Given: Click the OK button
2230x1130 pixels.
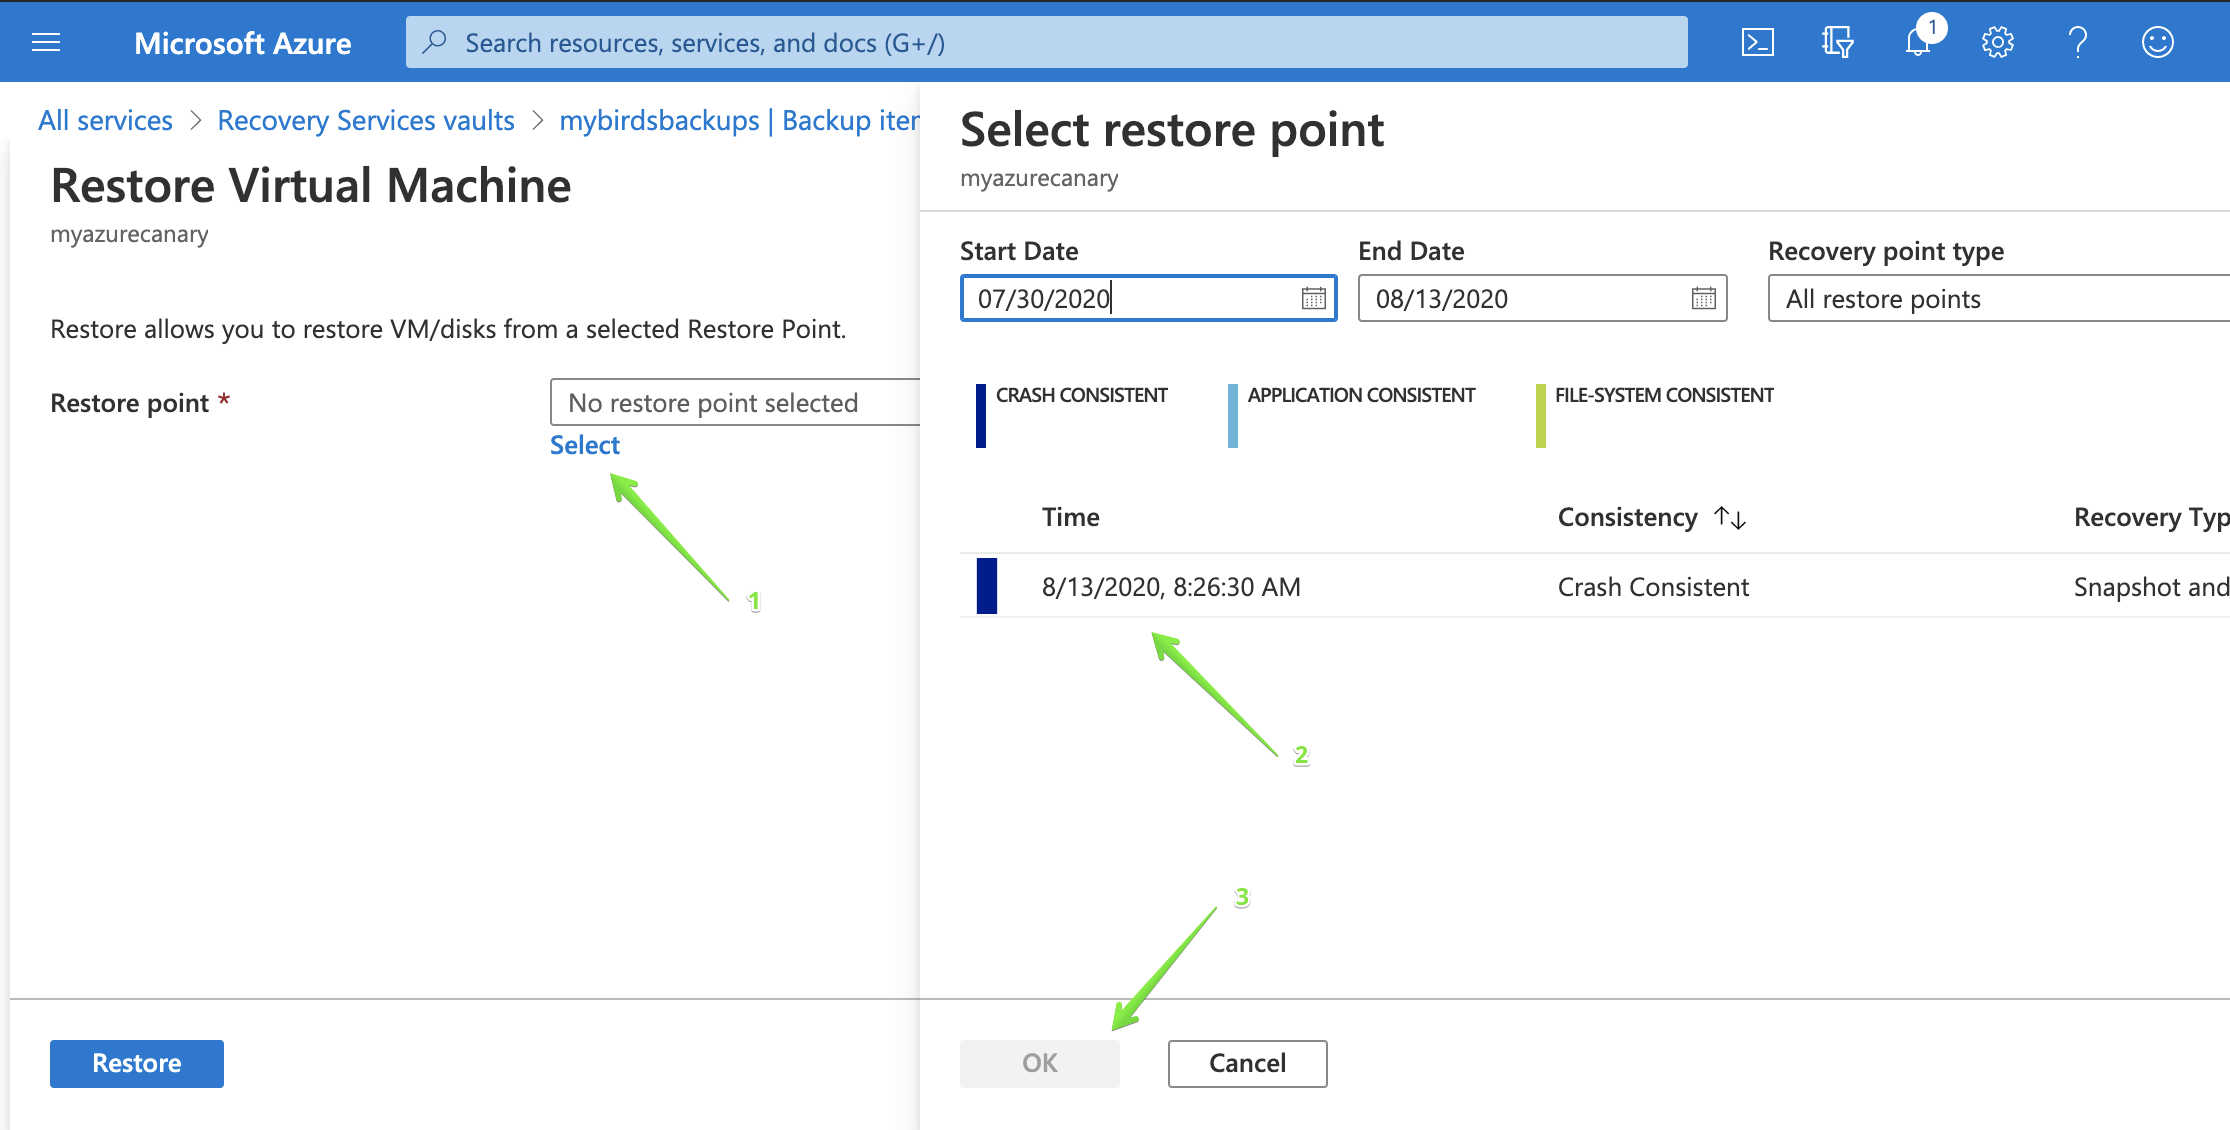Looking at the screenshot, I should coord(1040,1063).
